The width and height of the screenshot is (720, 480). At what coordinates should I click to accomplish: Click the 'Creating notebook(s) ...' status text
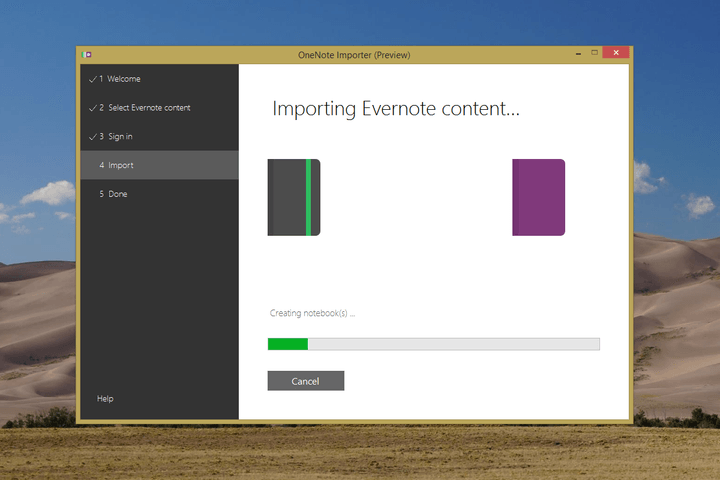(312, 313)
